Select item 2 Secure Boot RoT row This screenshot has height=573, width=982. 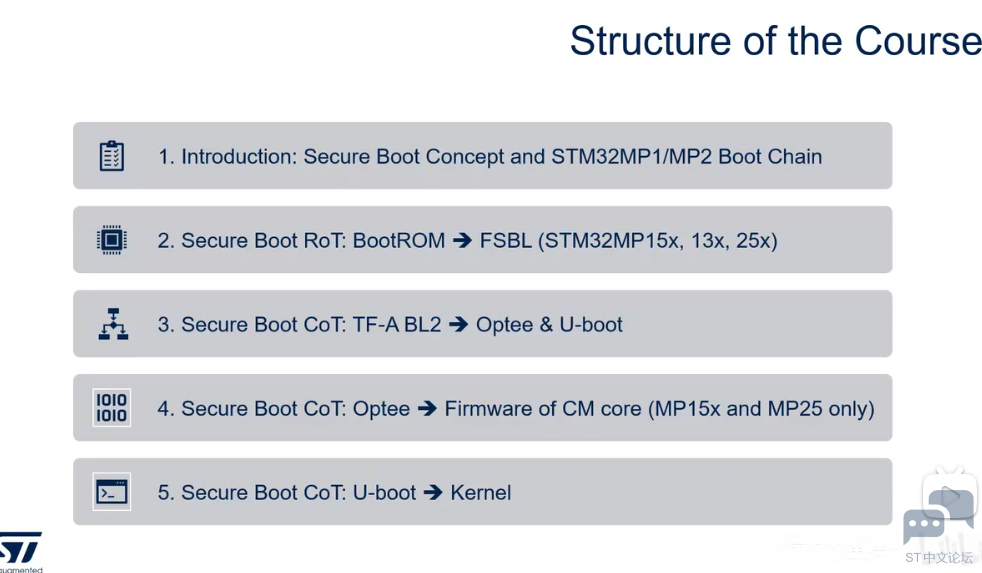pyautogui.click(x=482, y=240)
